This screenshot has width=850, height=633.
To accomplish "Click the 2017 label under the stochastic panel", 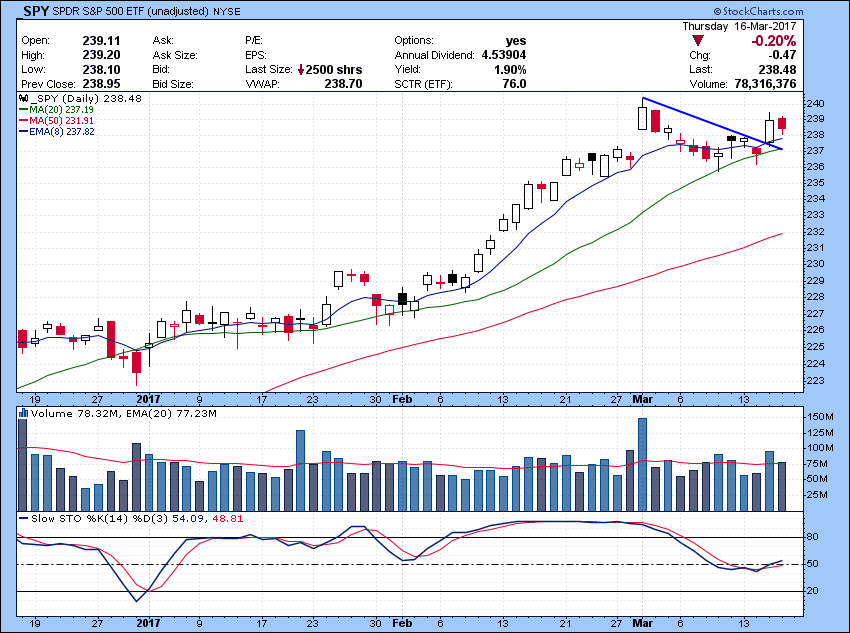I will point(148,623).
